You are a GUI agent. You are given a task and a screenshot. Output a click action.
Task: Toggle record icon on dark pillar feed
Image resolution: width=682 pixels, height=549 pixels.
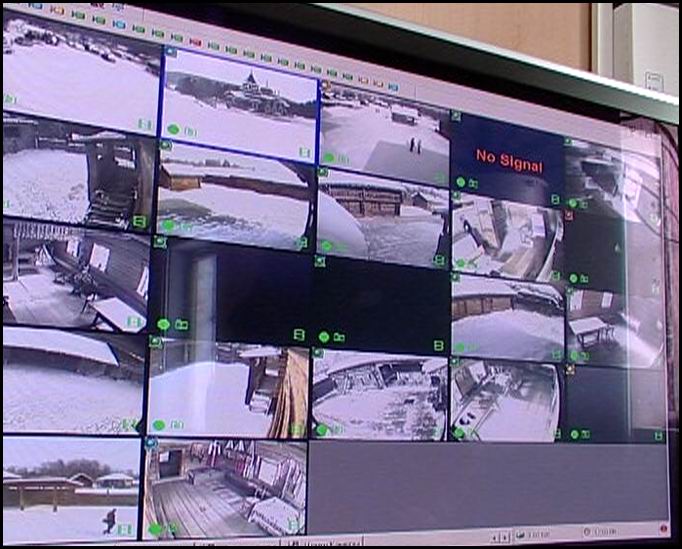pos(298,335)
